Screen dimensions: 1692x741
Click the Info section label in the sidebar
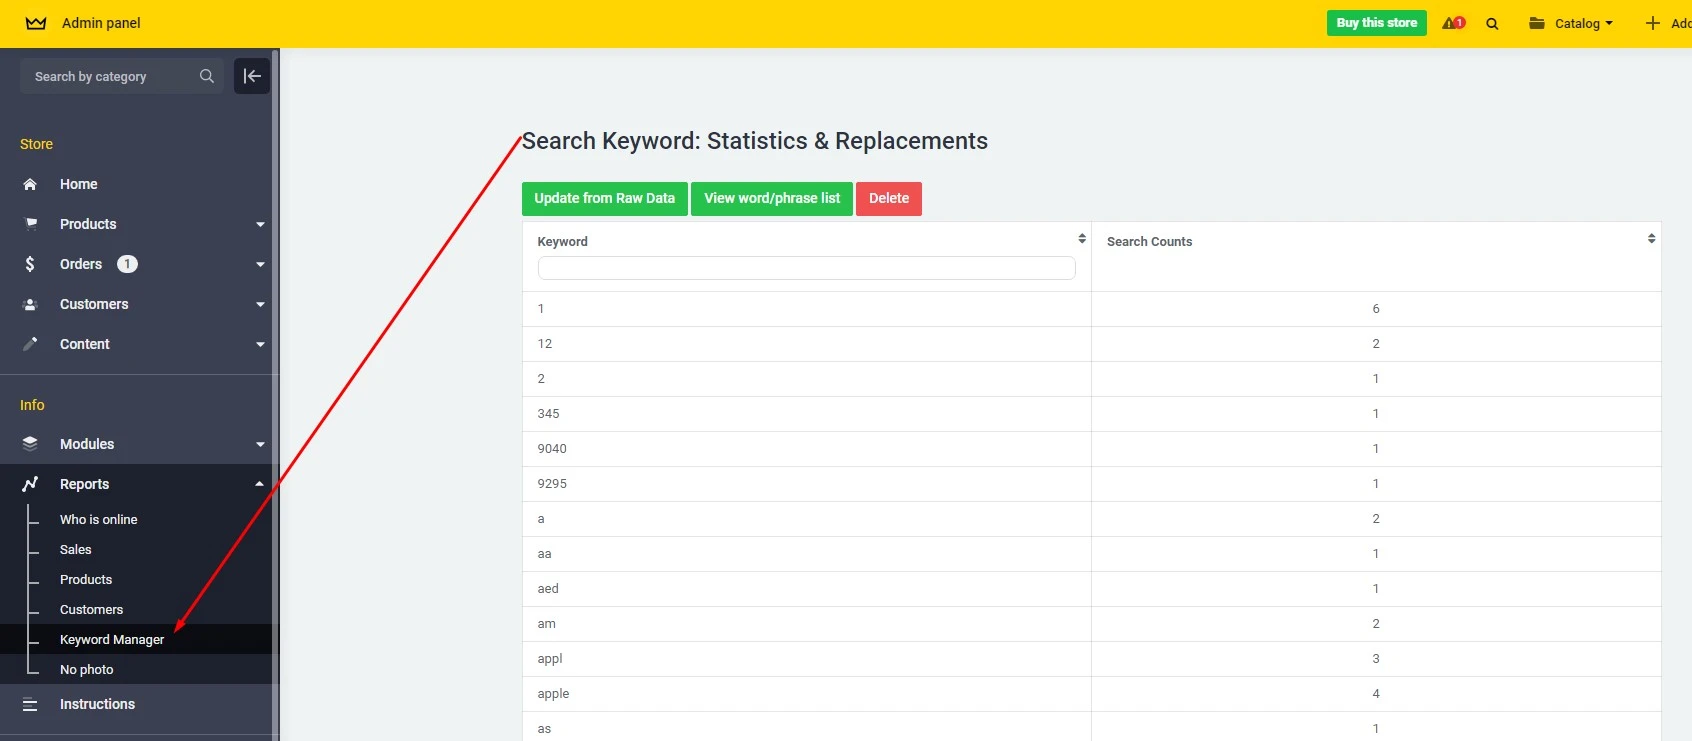[32, 405]
